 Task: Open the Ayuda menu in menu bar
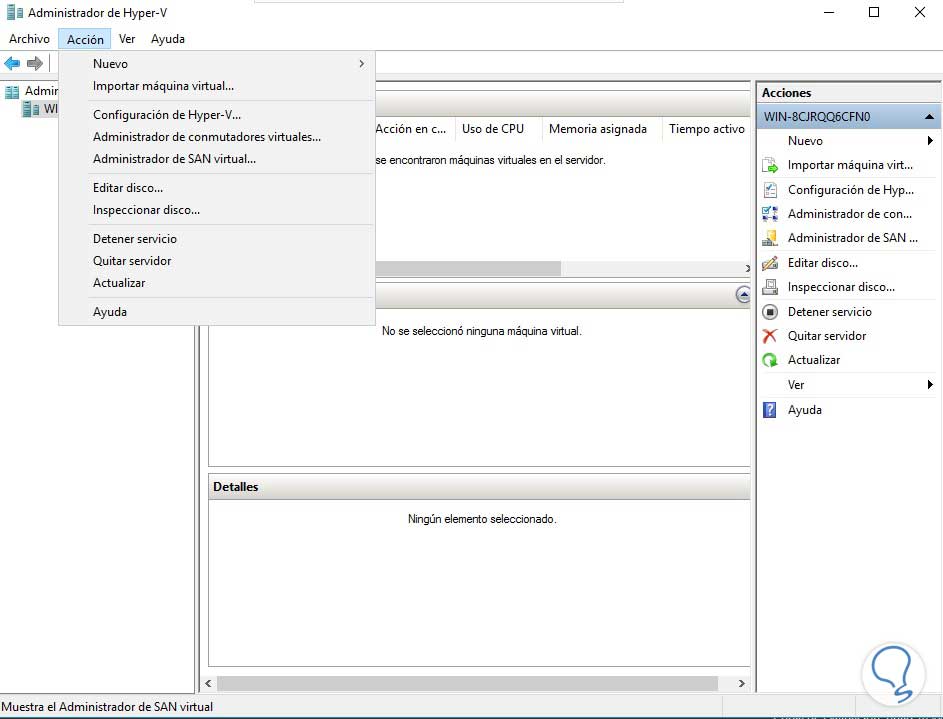[x=168, y=39]
